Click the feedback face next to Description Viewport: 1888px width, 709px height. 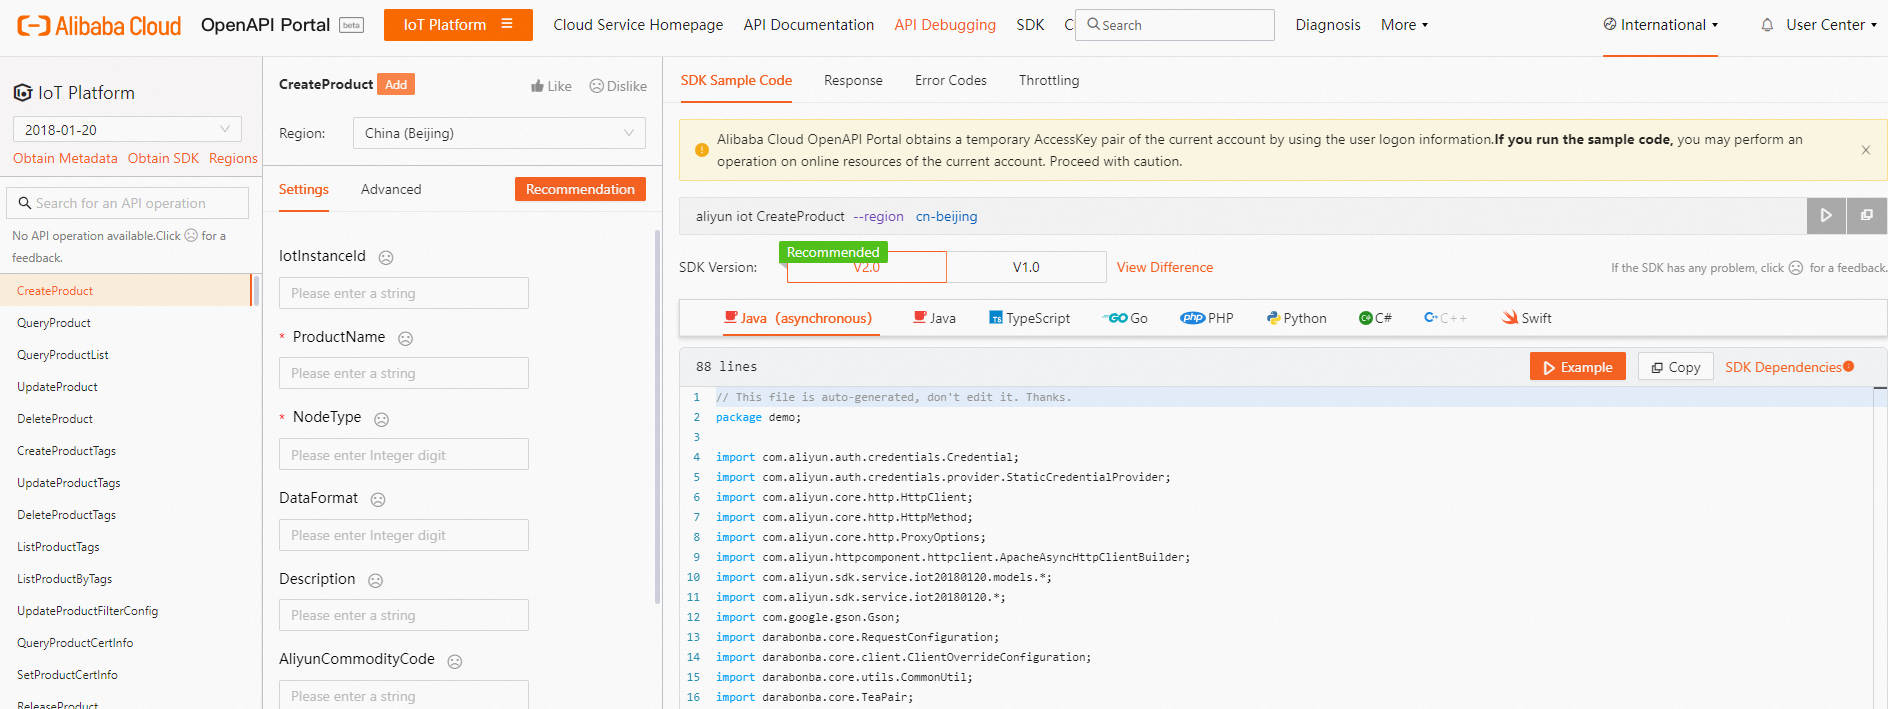[375, 581]
